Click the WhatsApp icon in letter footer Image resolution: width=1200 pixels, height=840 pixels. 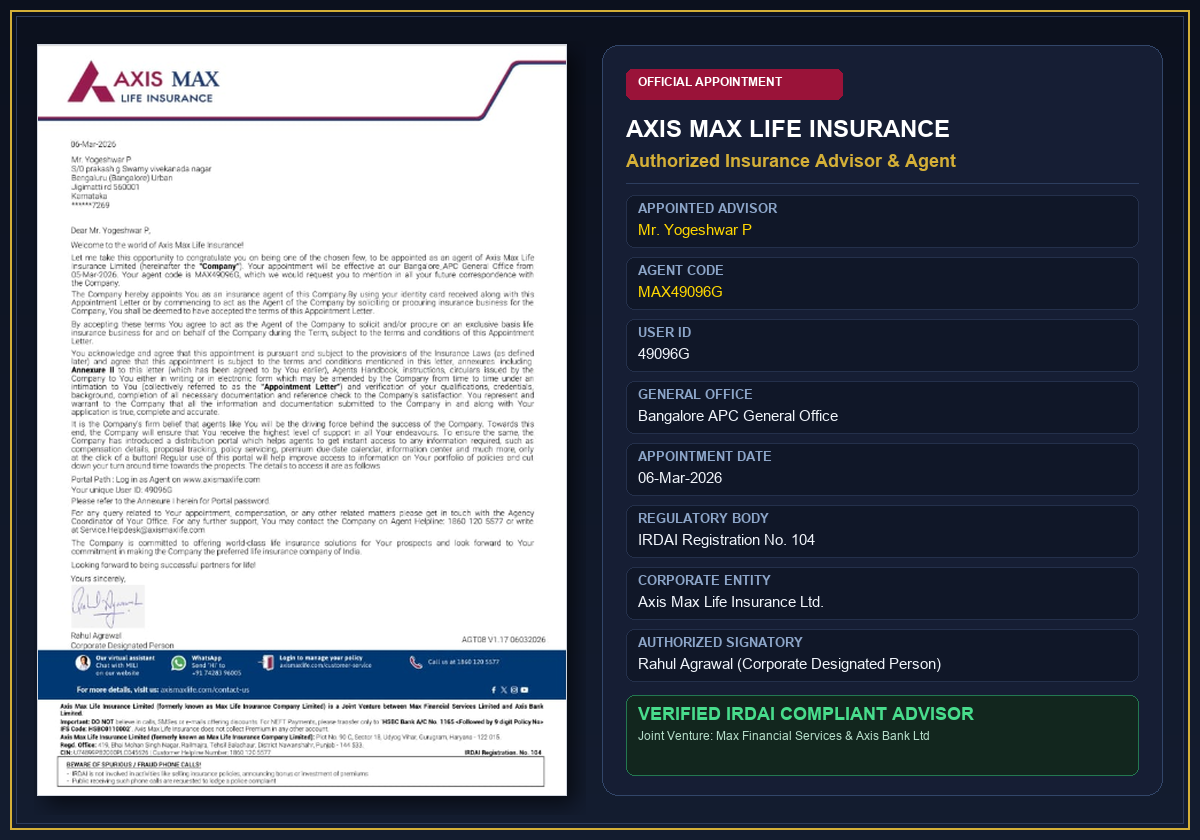click(178, 663)
